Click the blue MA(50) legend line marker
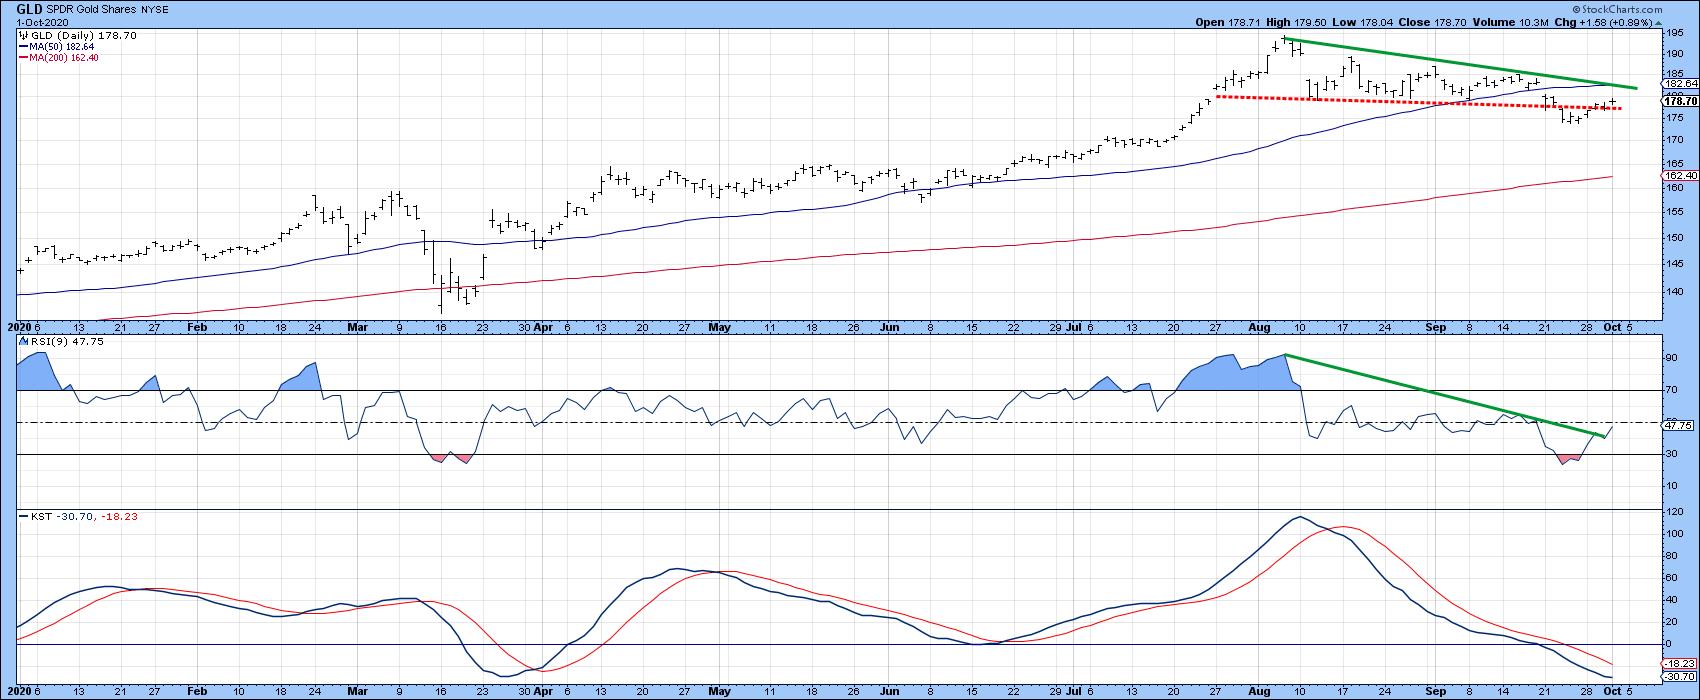The image size is (1700, 700). (x=24, y=47)
